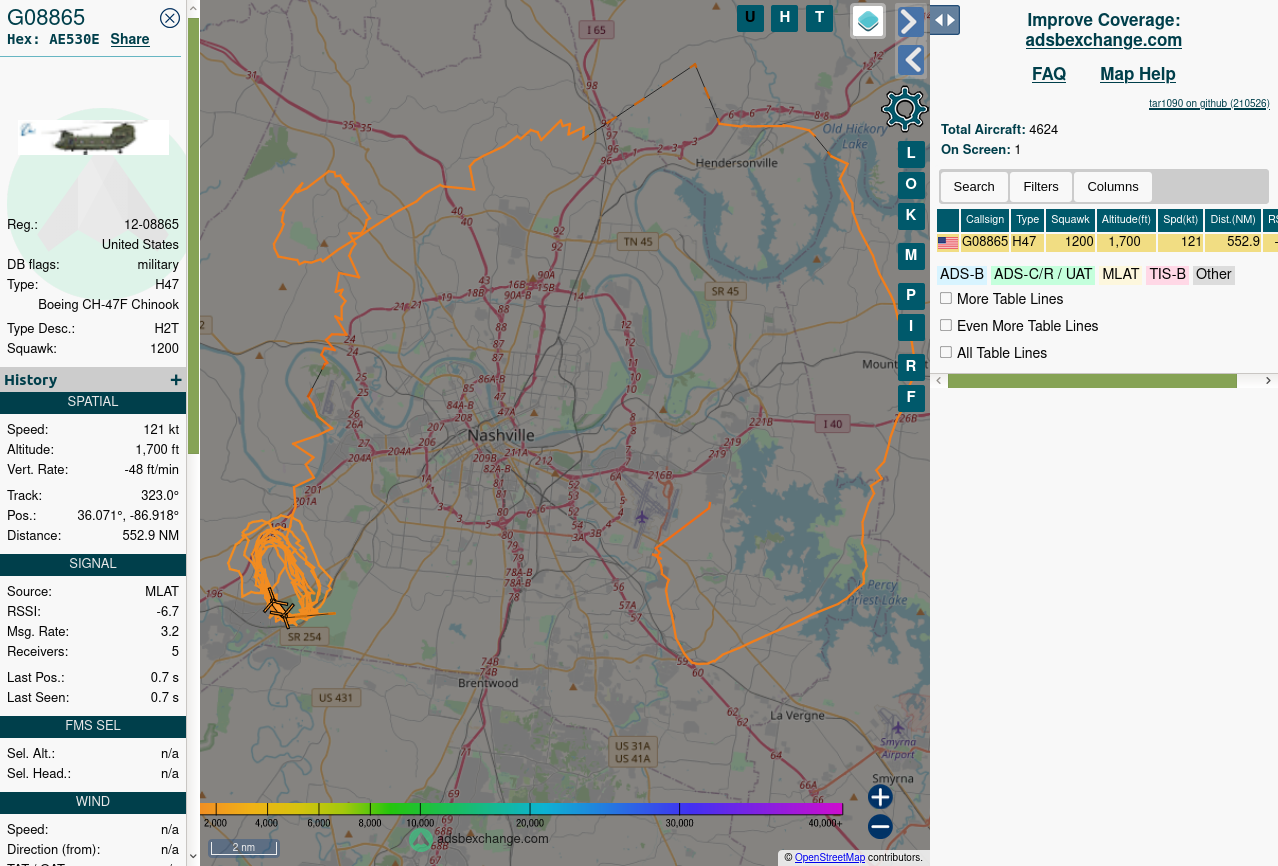
Task: Toggle the P map option
Action: (x=911, y=296)
